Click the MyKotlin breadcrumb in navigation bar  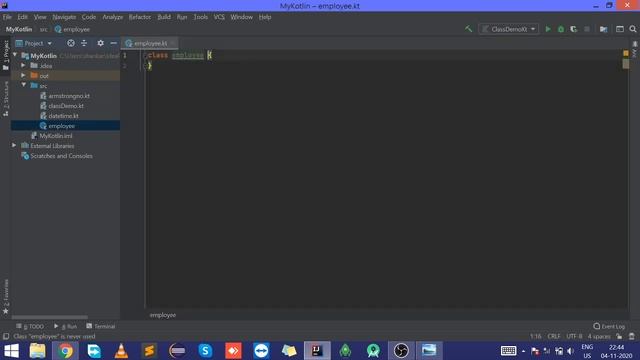click(x=19, y=29)
